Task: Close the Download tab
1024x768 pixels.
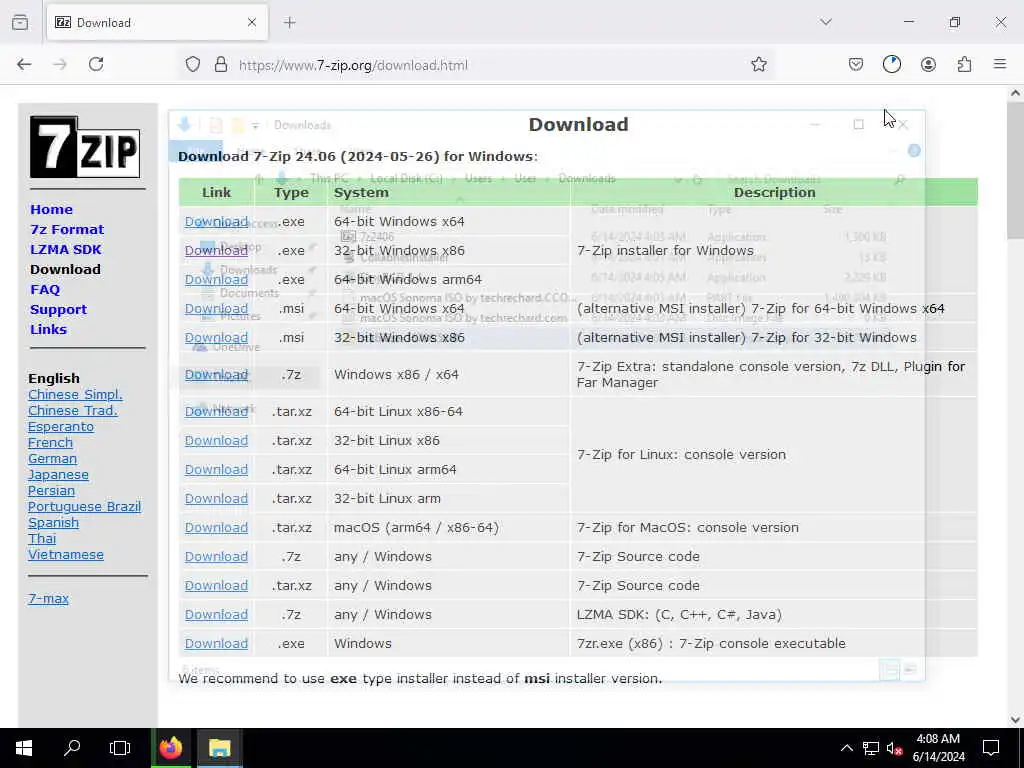Action: pos(251,23)
